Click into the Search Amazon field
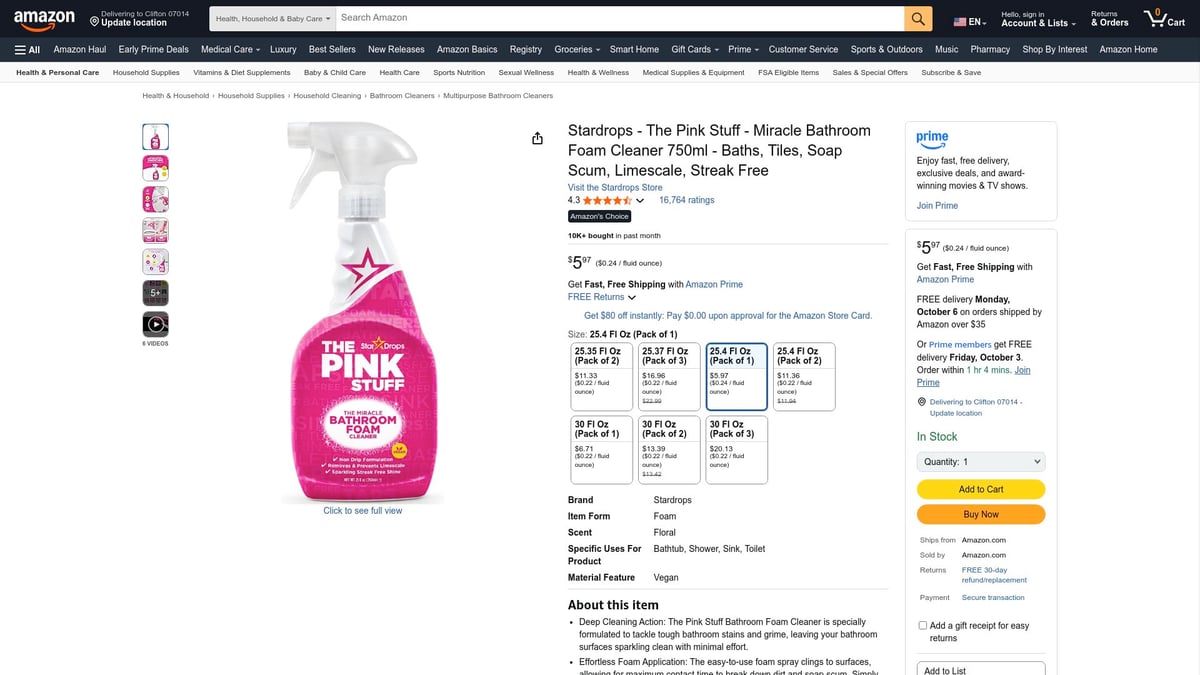1200x675 pixels. coord(620,18)
